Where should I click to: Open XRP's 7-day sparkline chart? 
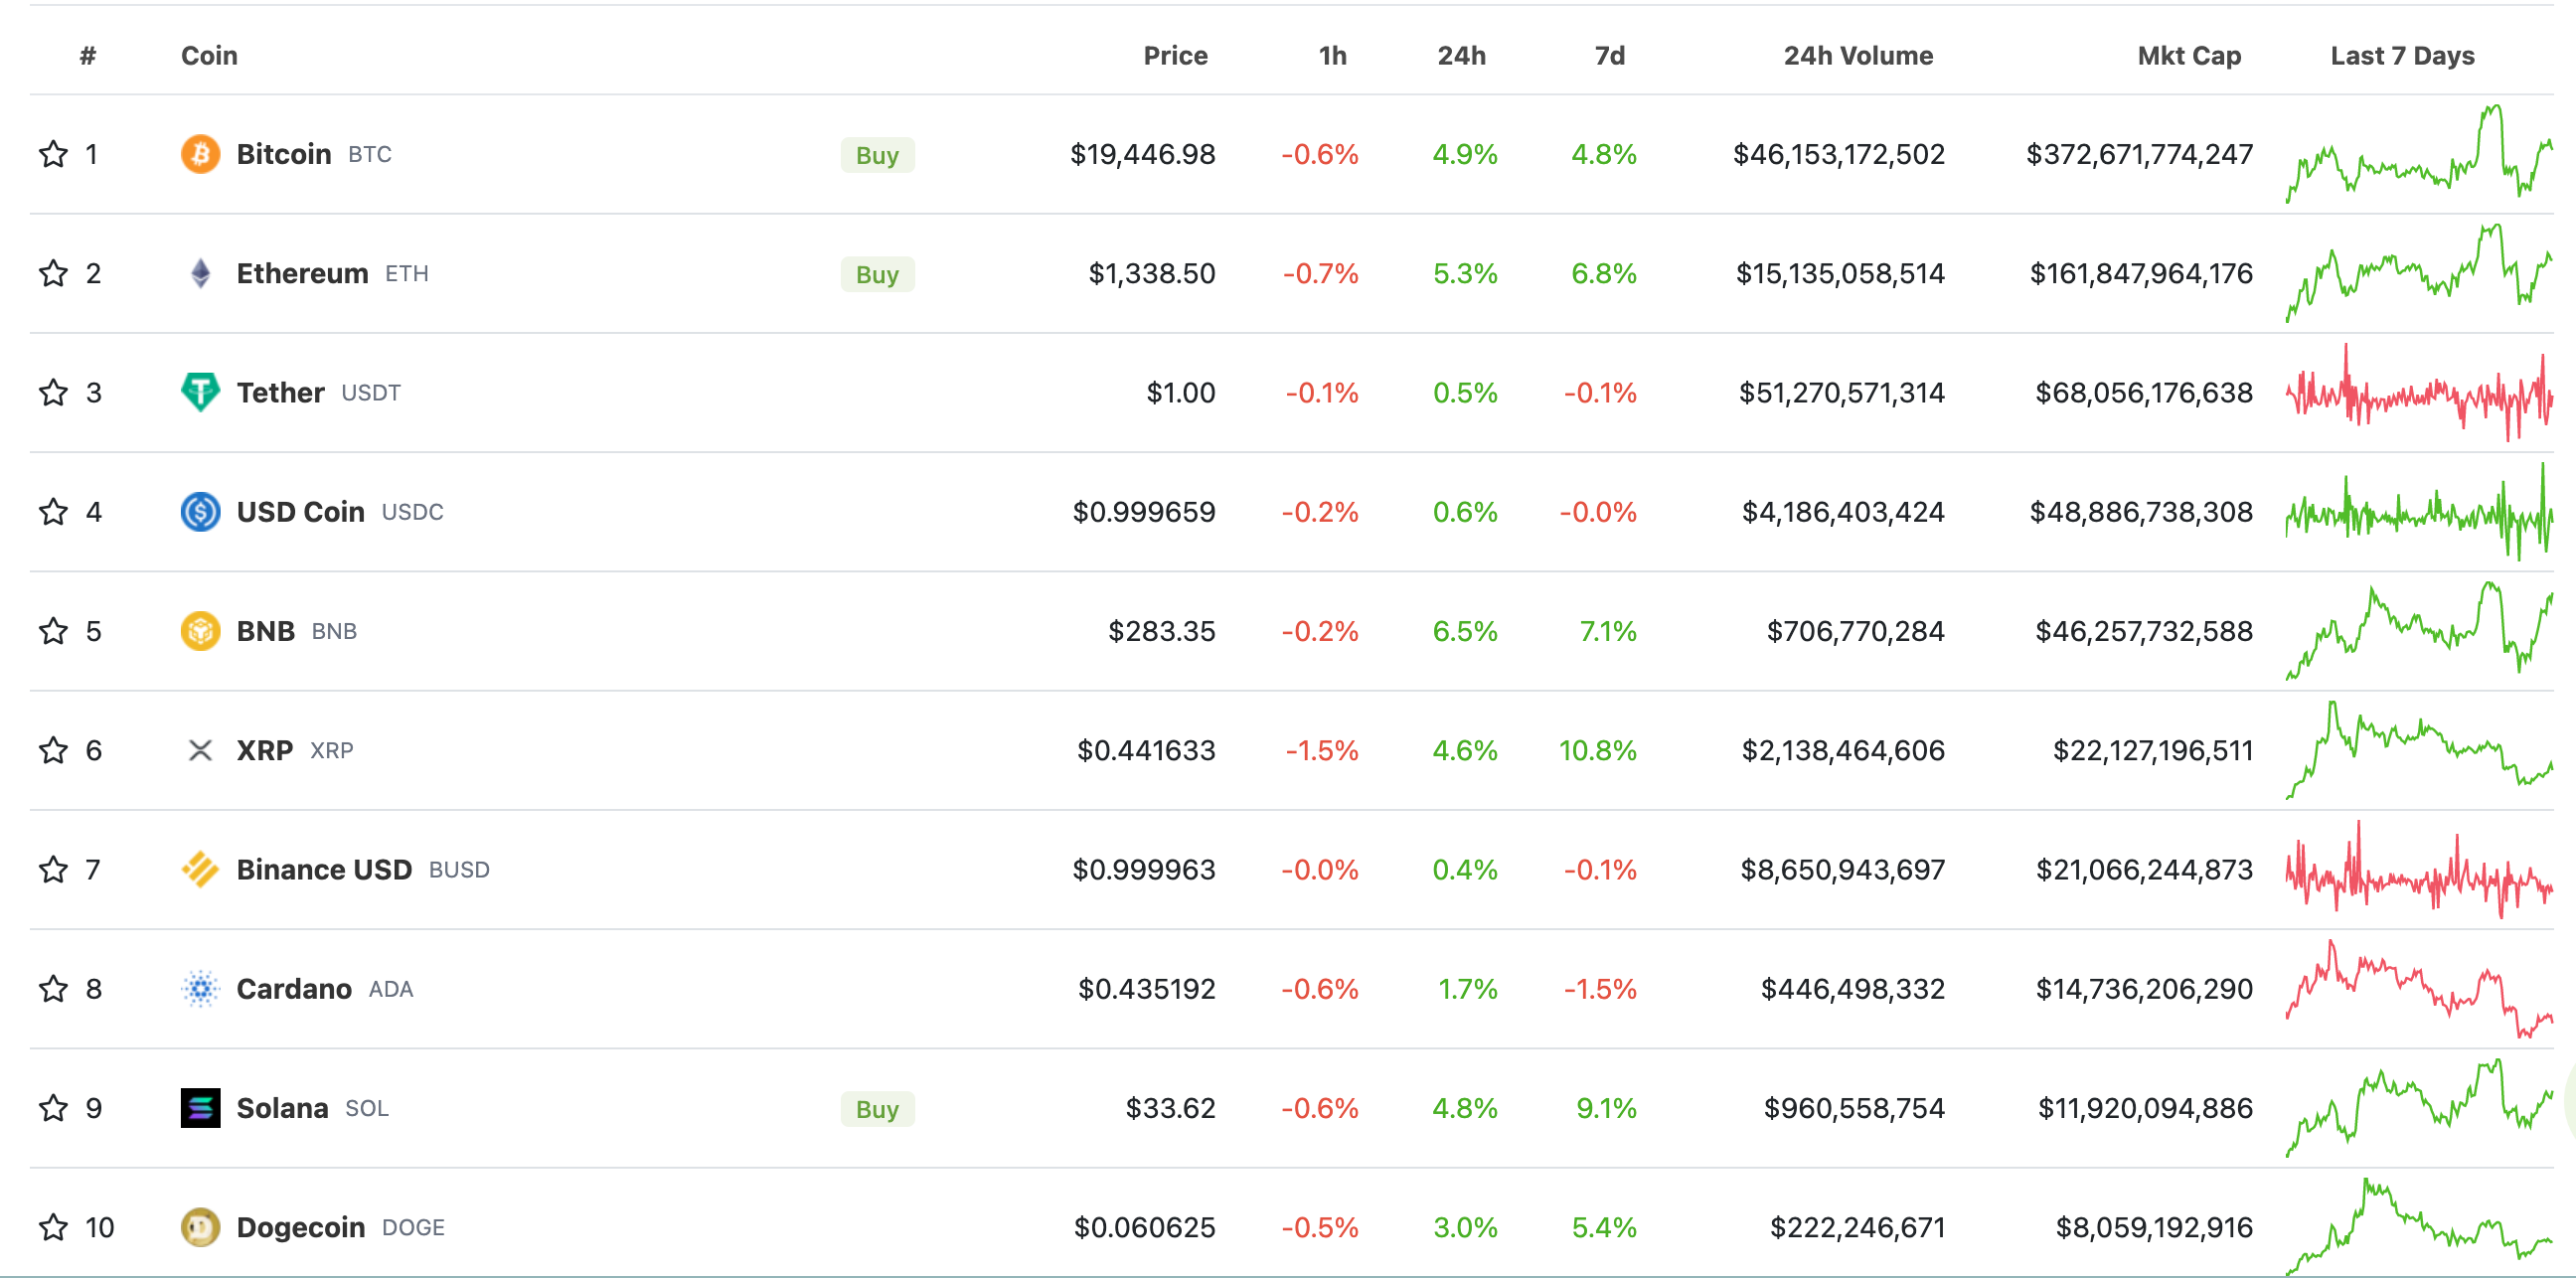click(2418, 750)
